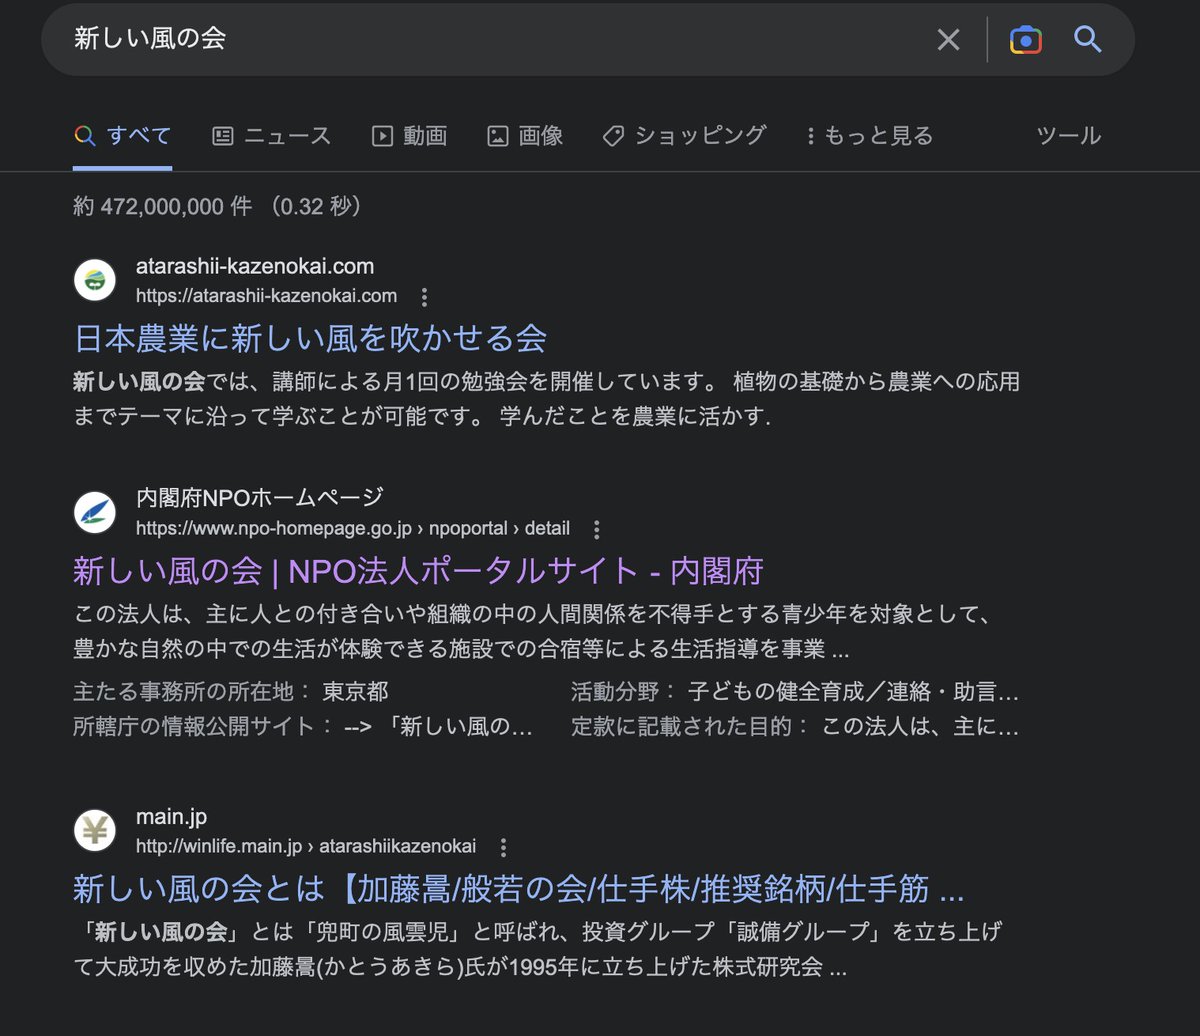Screen dimensions: 1200x1036
Task: Open Google Lens camera search
Action: tap(1026, 40)
